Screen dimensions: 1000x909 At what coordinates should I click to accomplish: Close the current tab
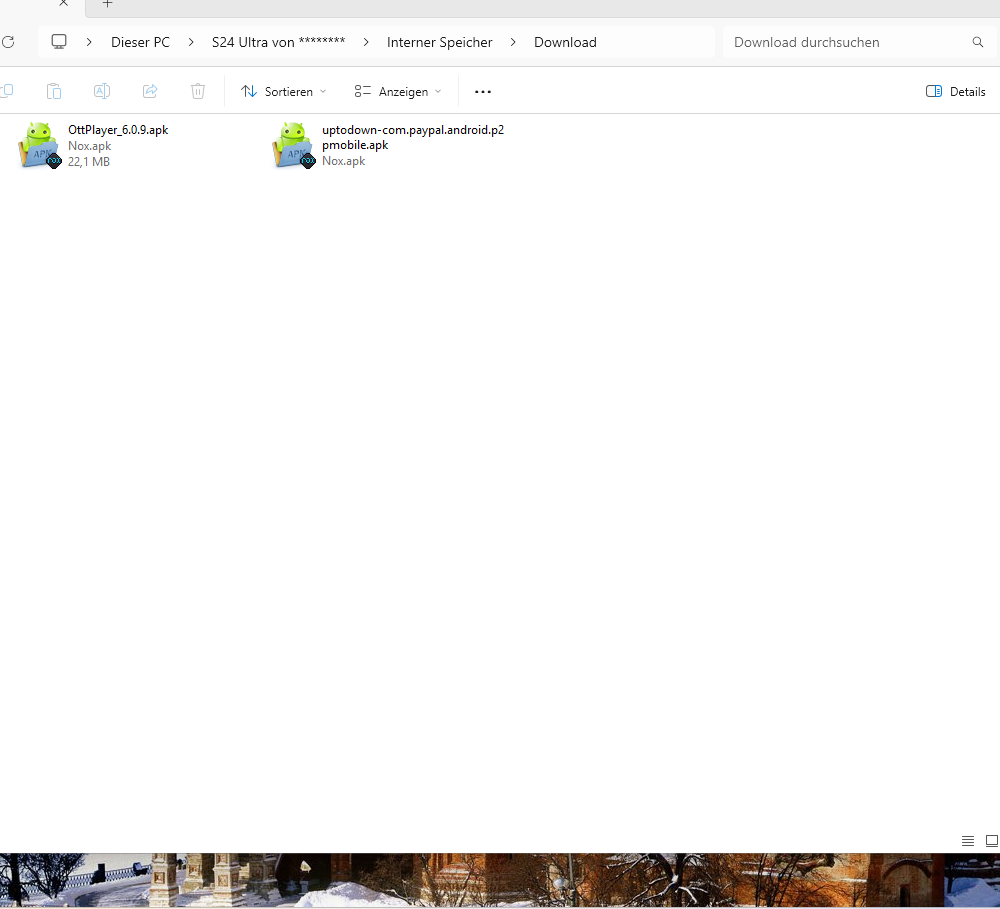[x=63, y=3]
